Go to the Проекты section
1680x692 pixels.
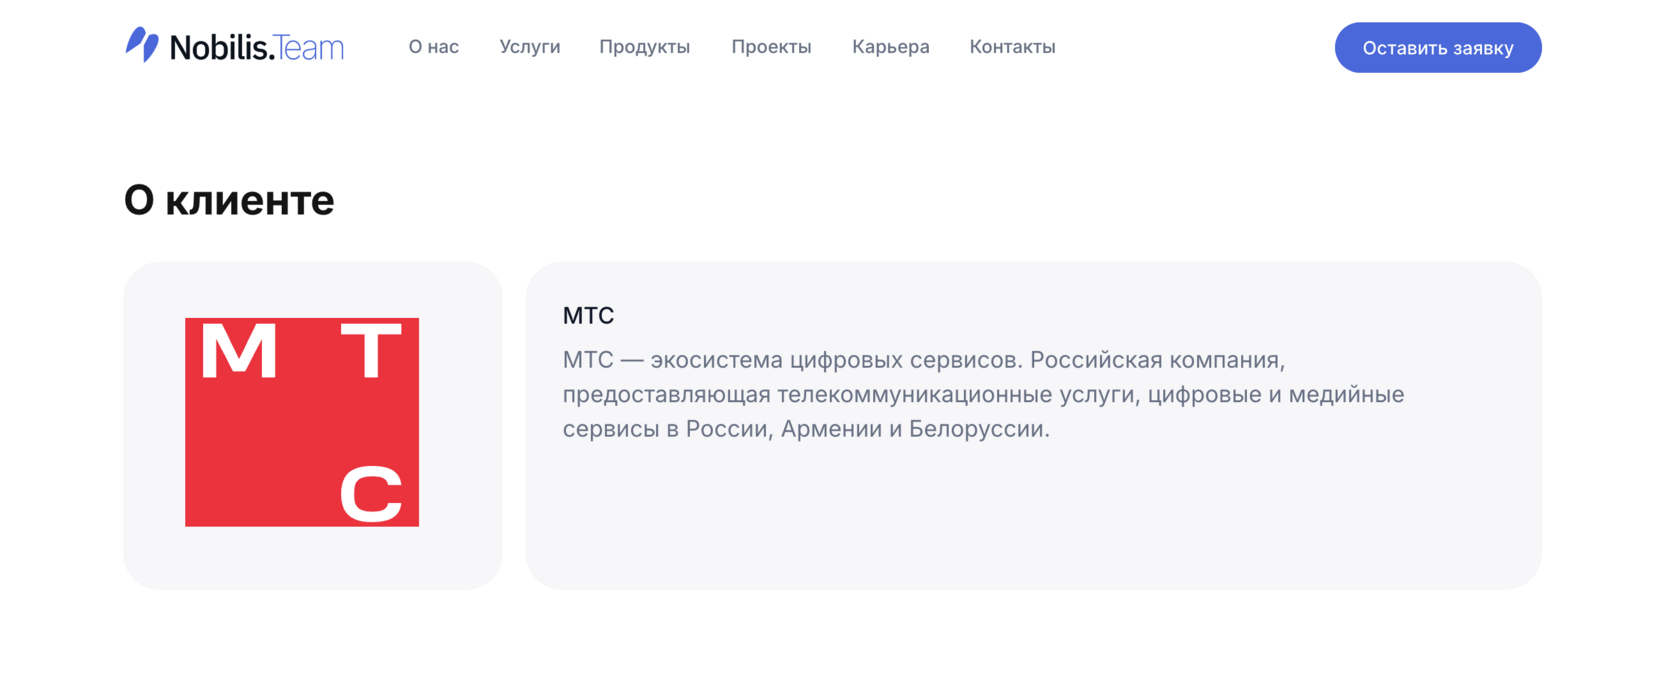771,46
